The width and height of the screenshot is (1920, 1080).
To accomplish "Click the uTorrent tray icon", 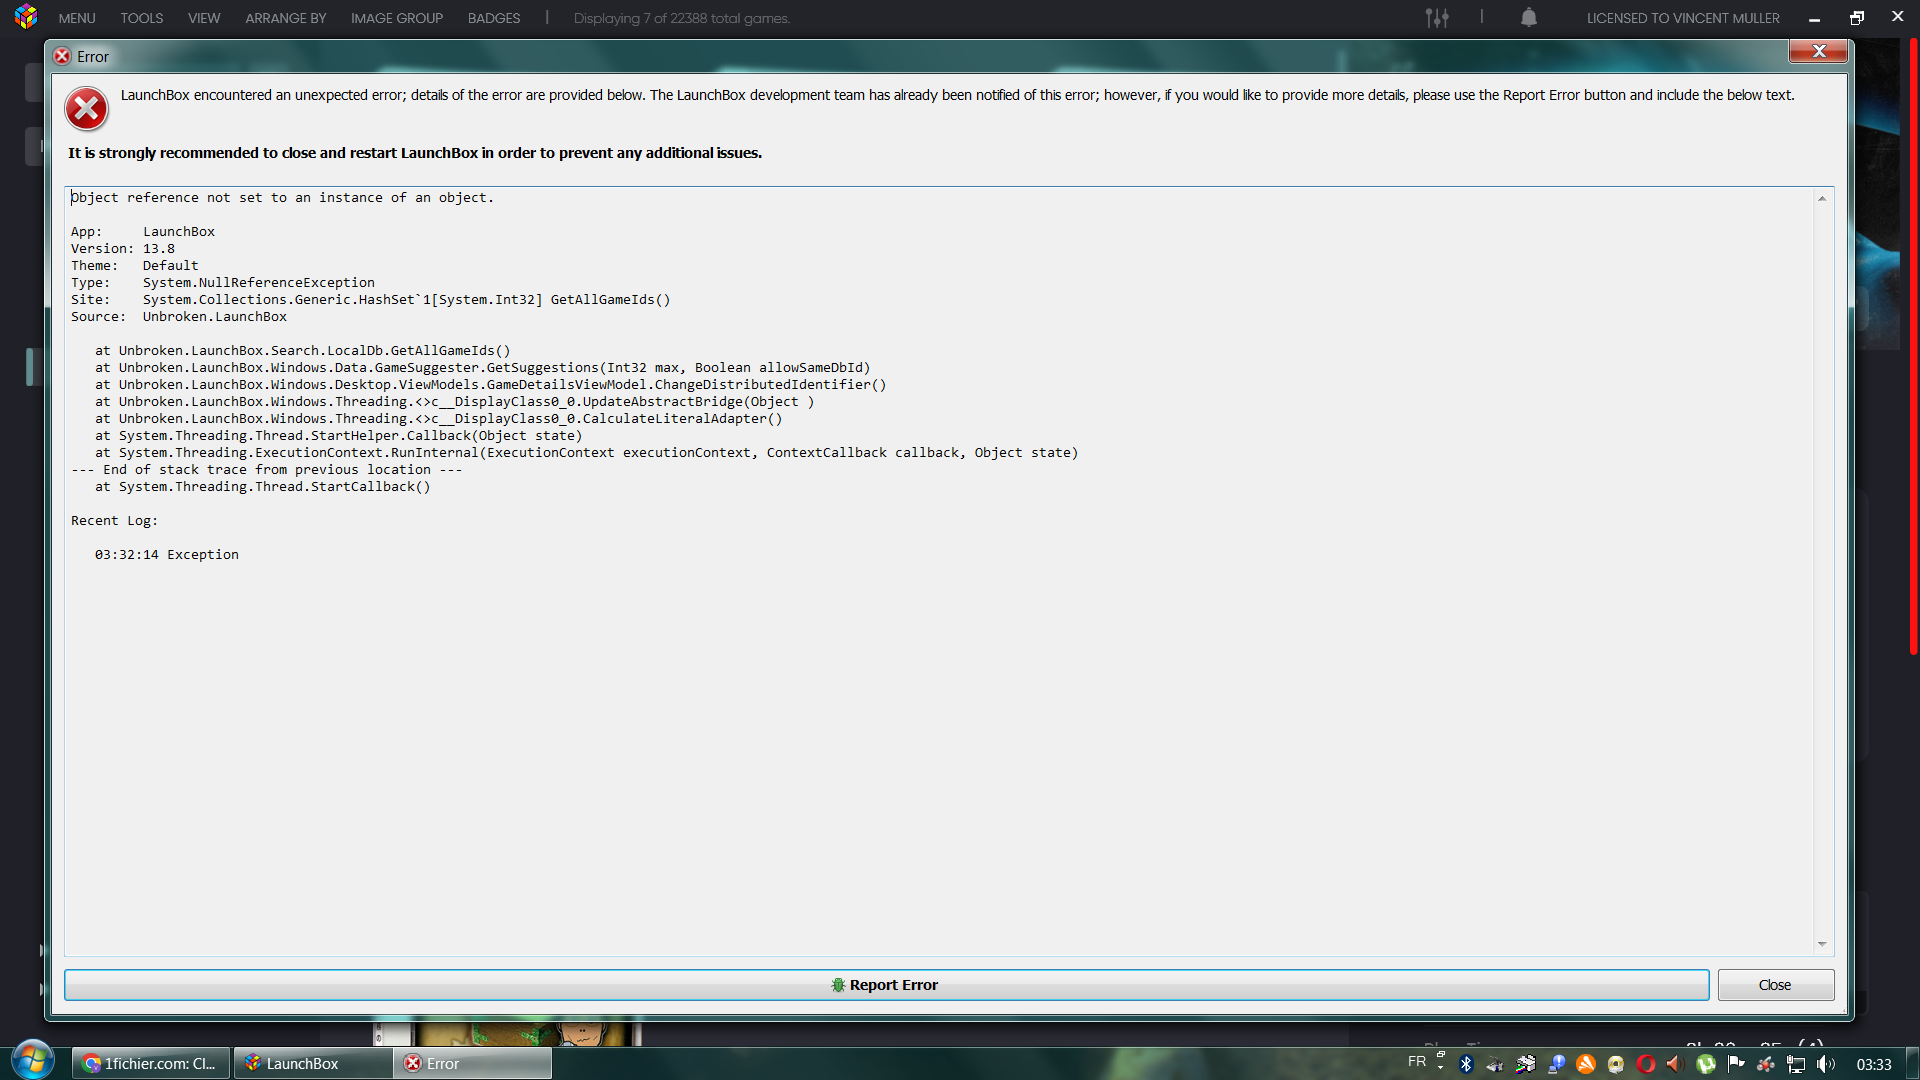I will point(1706,1064).
